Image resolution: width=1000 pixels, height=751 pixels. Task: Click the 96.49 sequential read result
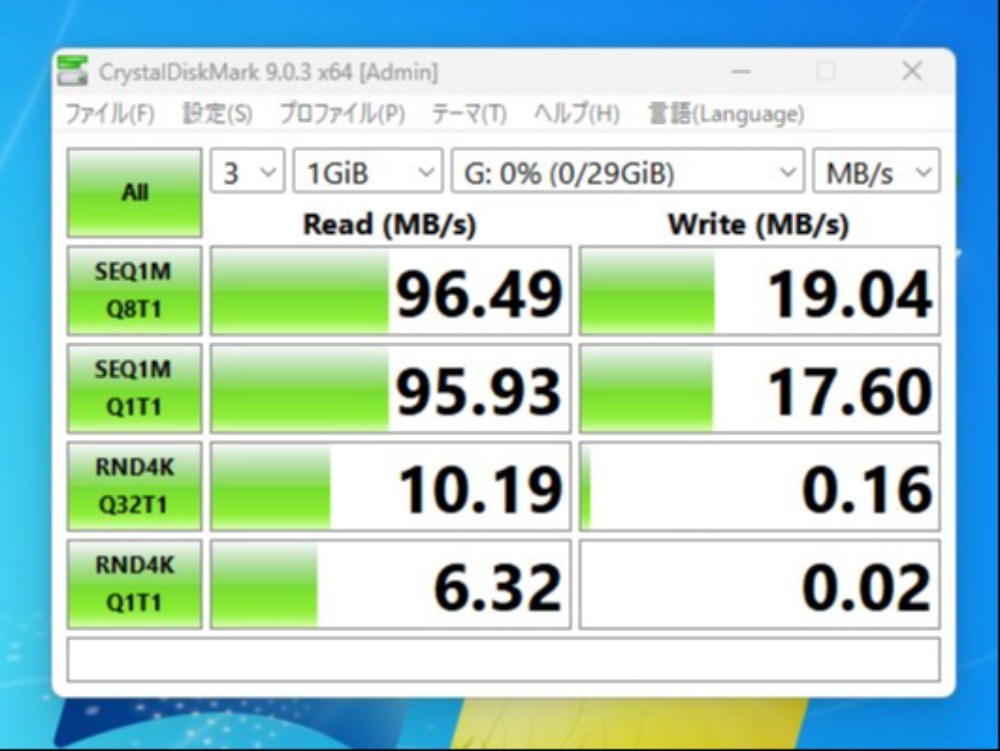click(x=390, y=290)
